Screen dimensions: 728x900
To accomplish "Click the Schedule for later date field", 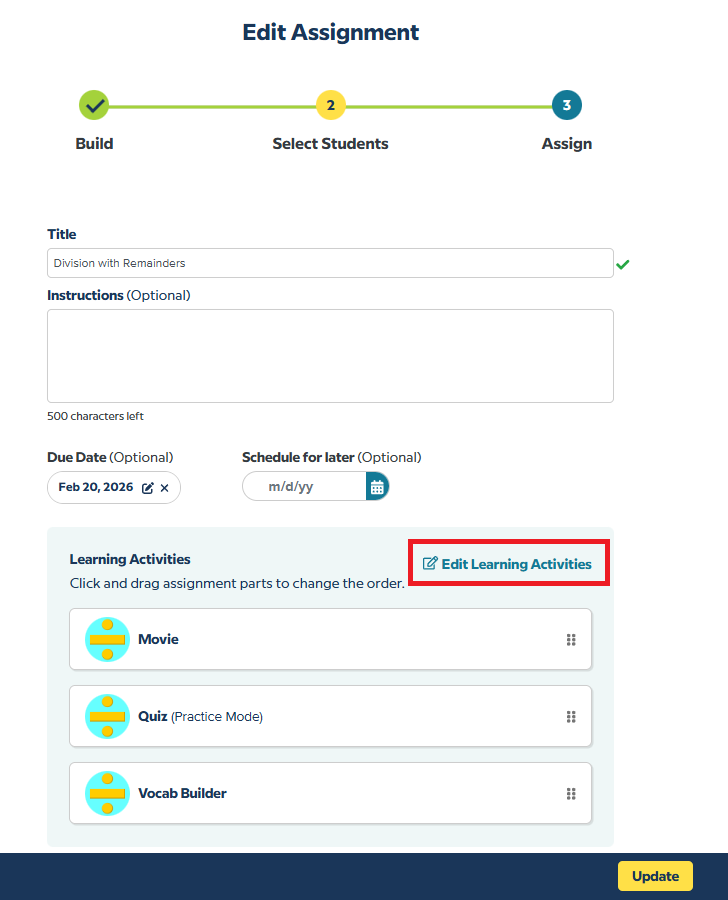I will (x=303, y=487).
